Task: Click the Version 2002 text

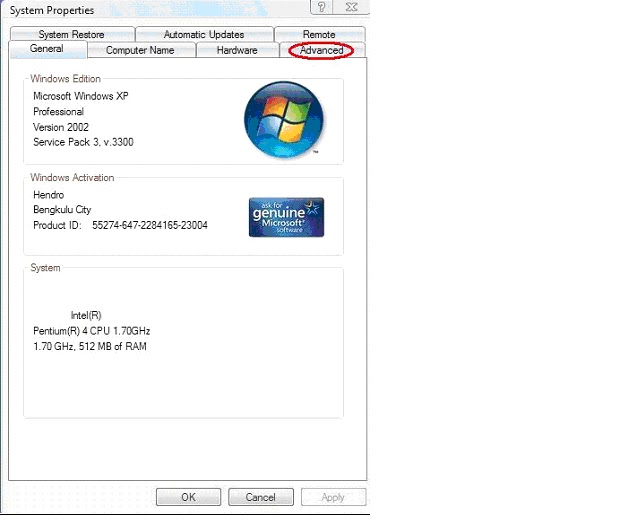Action: 61,127
